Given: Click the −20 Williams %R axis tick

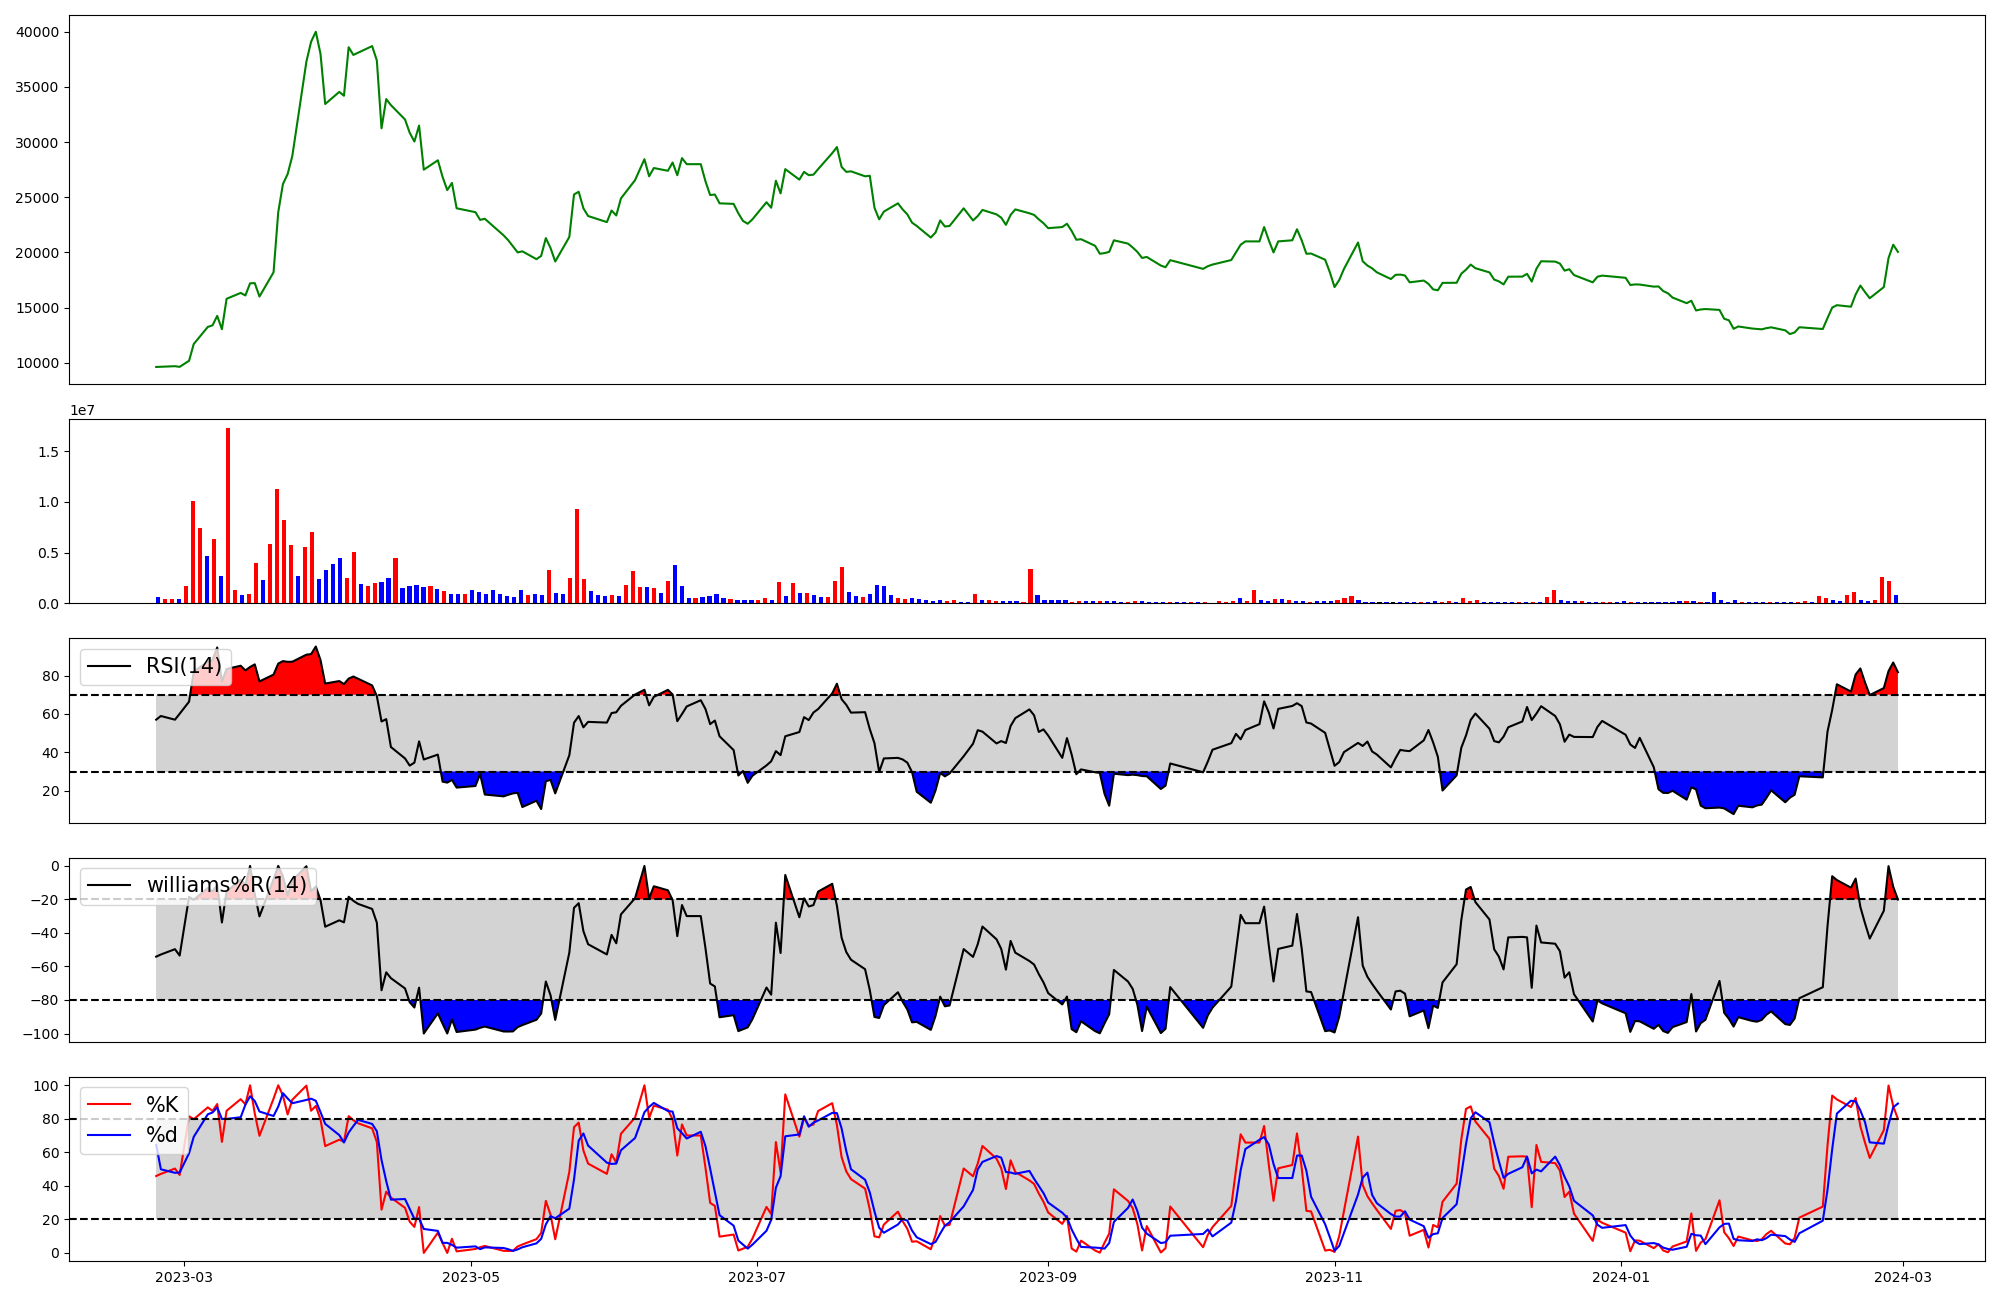Looking at the screenshot, I should coord(43,900).
